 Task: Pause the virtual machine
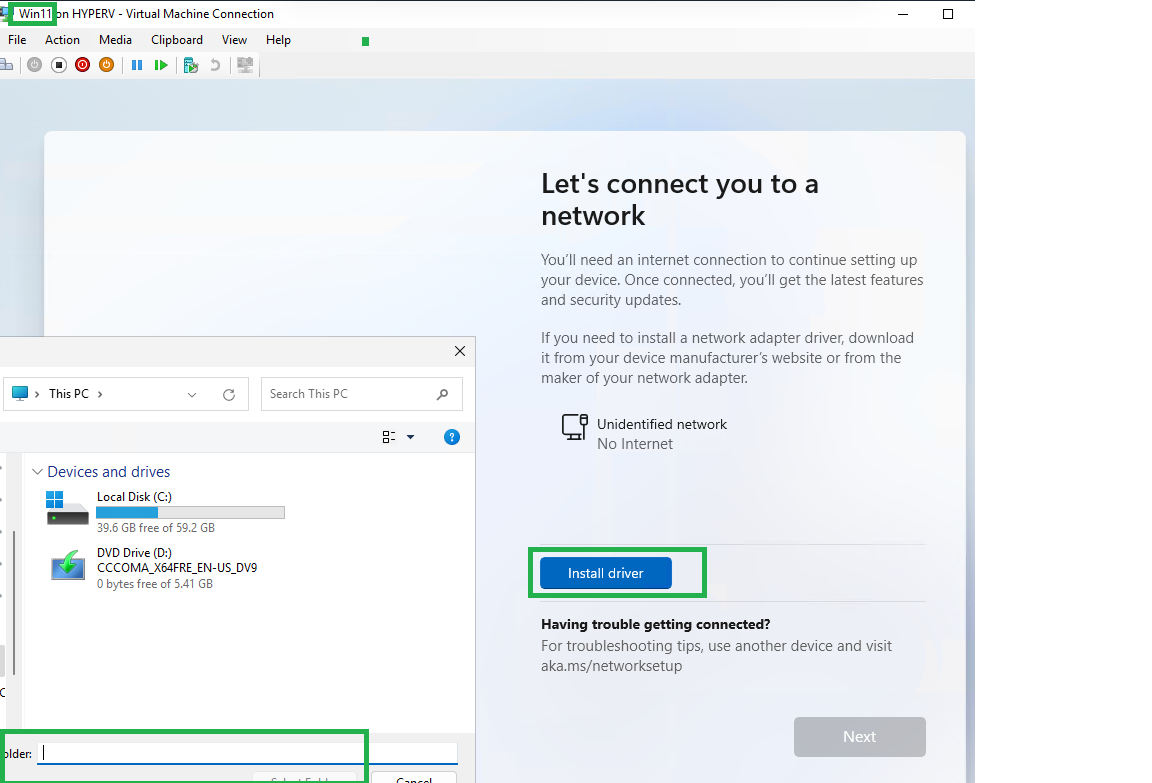(x=137, y=65)
